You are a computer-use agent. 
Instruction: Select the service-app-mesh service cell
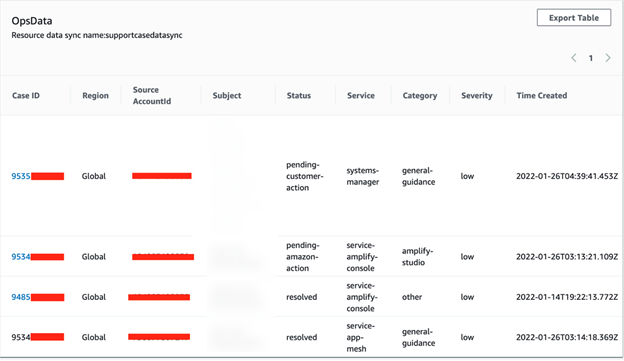click(x=360, y=337)
